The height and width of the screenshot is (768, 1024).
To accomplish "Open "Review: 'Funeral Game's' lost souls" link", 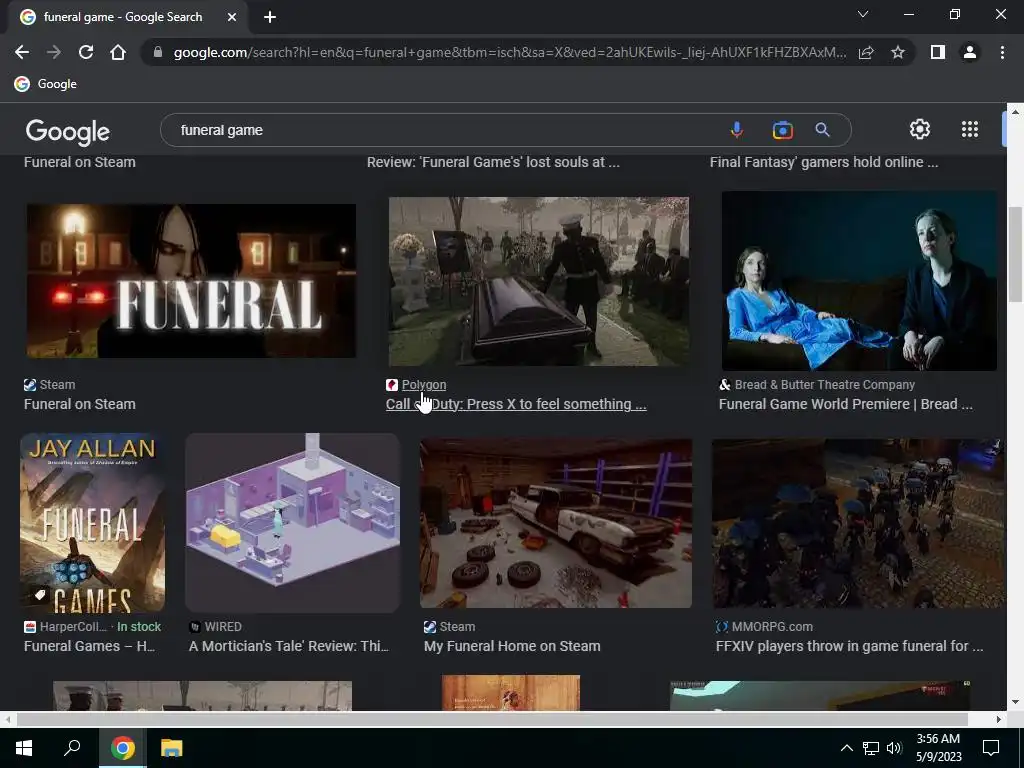I will point(493,162).
